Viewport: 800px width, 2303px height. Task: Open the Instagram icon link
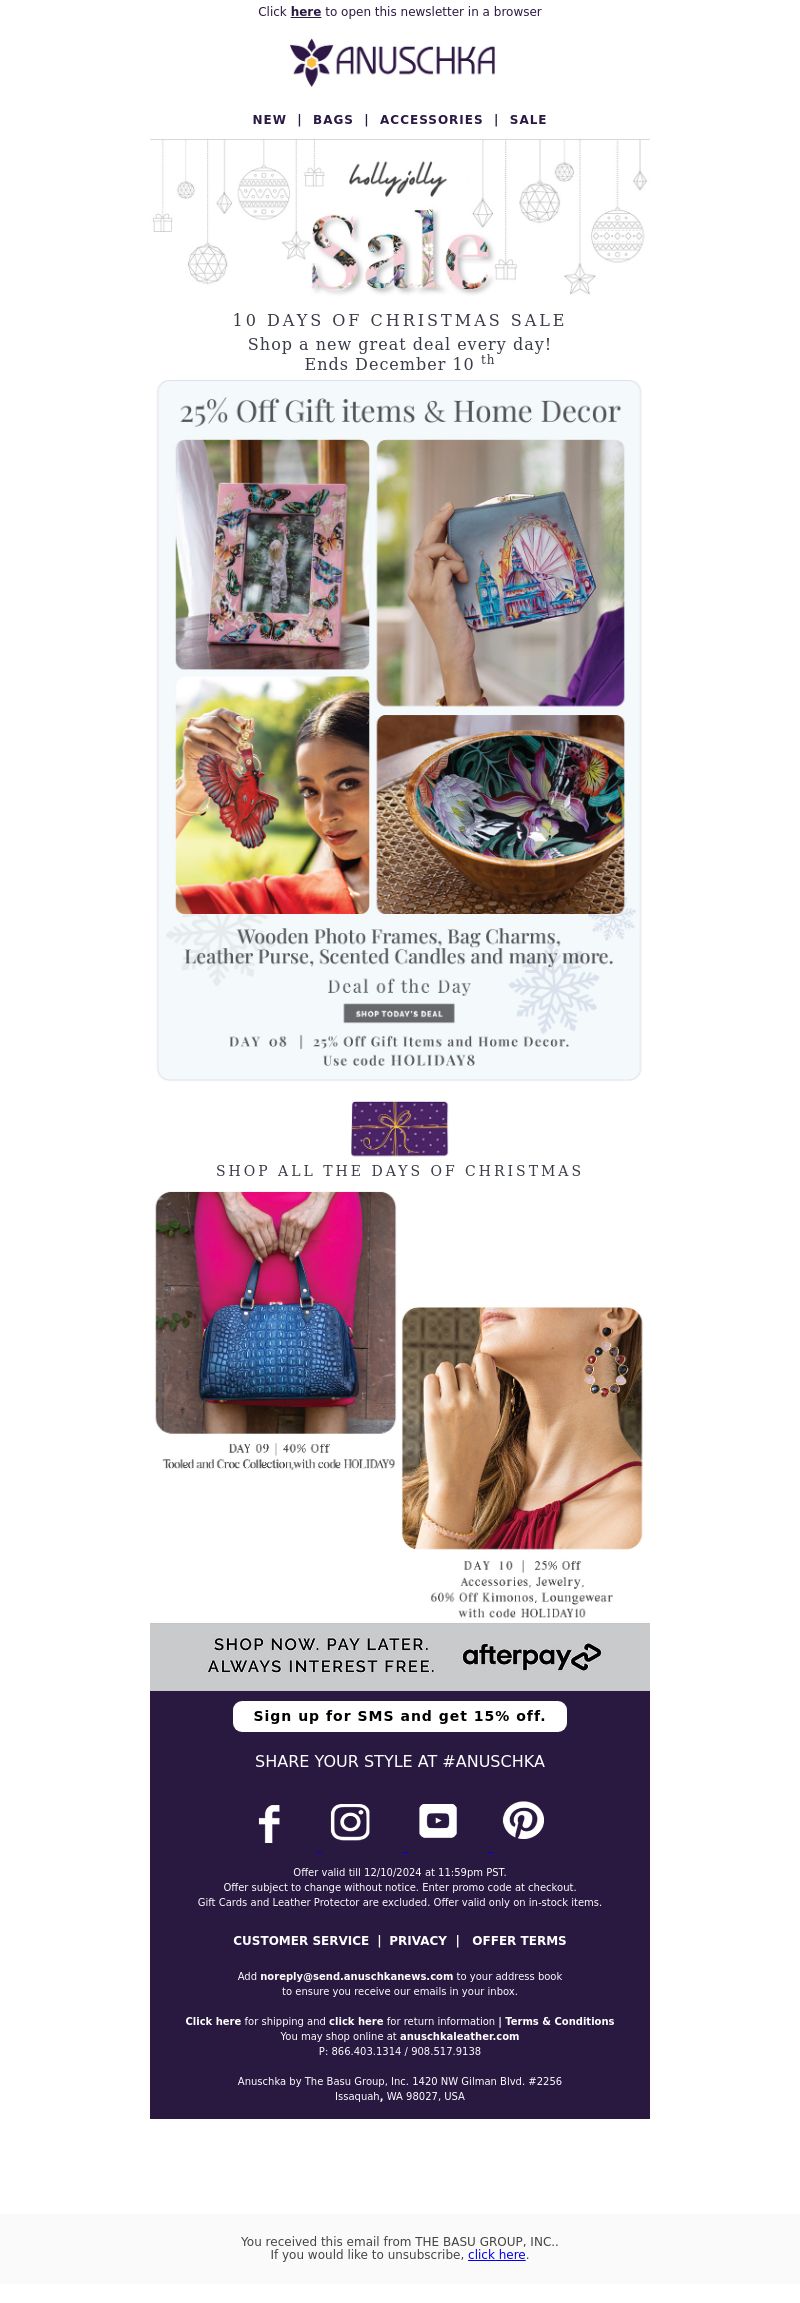[x=350, y=1821]
